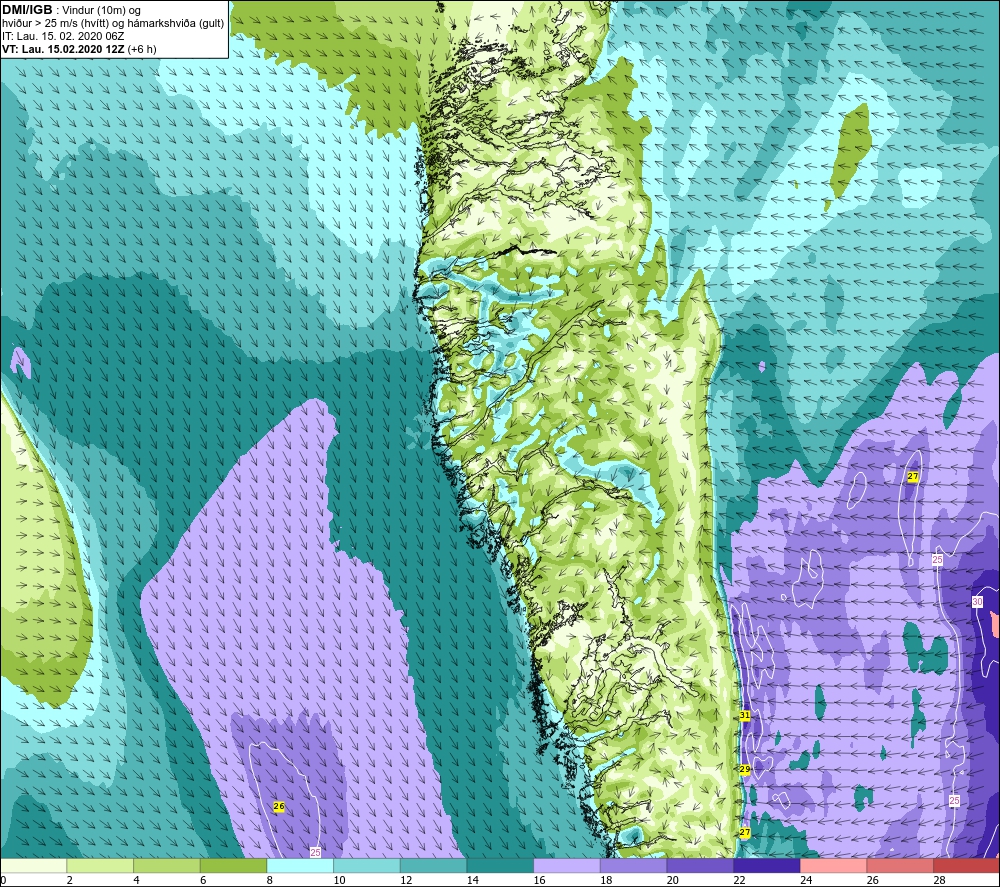1000x887 pixels.
Task: Select the dark teal 14–16 m/s swatch
Action: click(500, 866)
